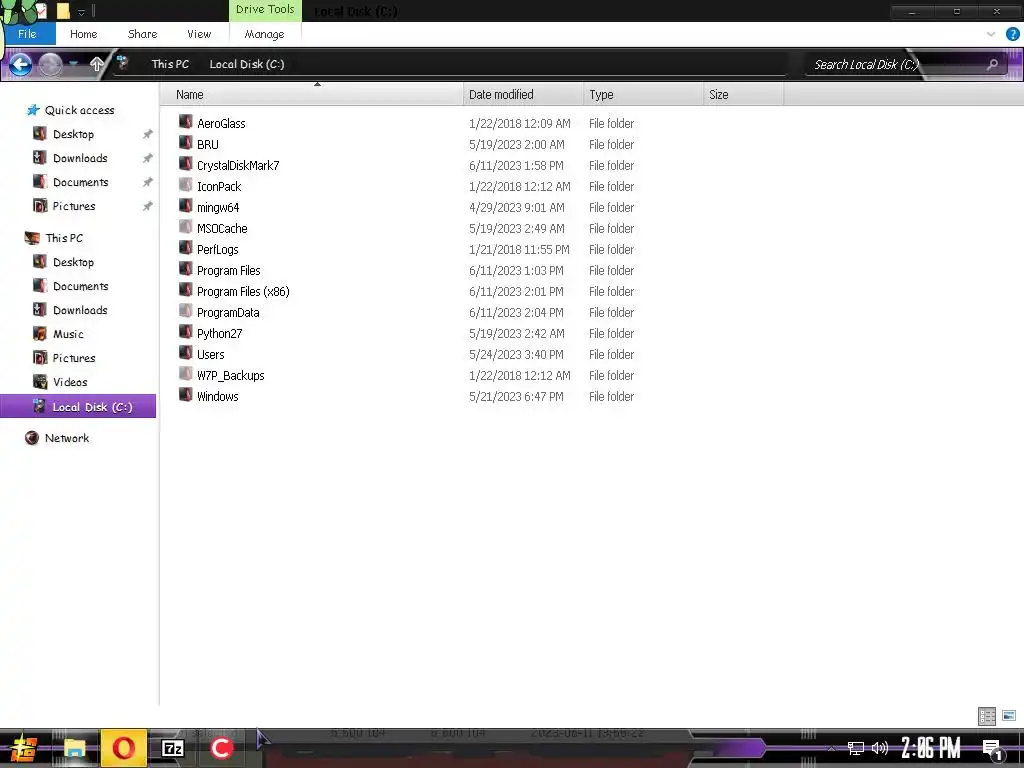Switch to Details view layout icon
Image resolution: width=1024 pixels, height=768 pixels.
click(987, 716)
